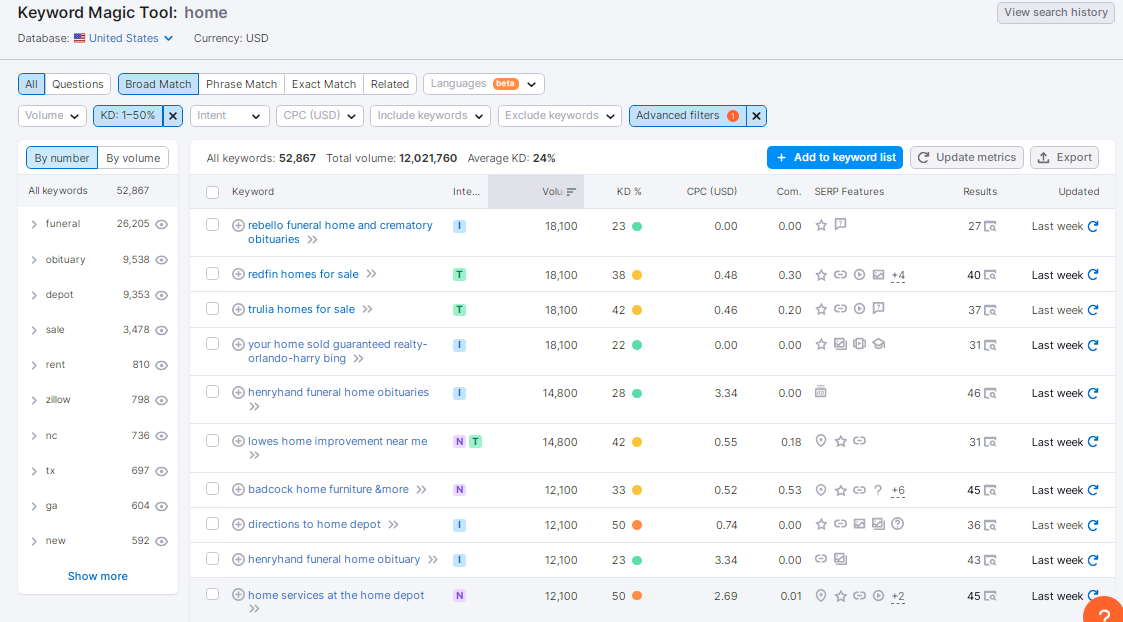Add directions to home depot via plus
This screenshot has width=1123, height=622.
[238, 524]
